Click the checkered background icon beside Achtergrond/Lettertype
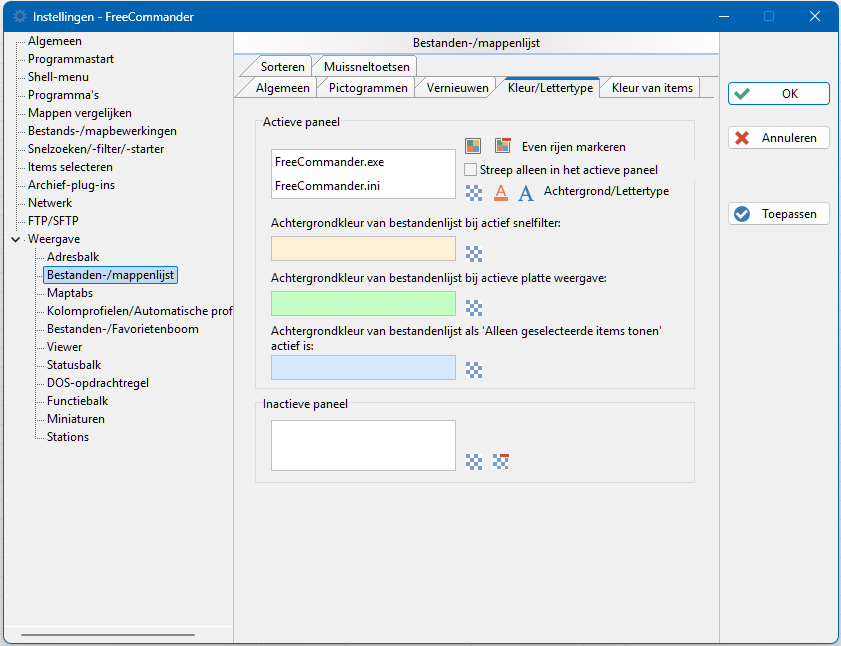 [474, 191]
